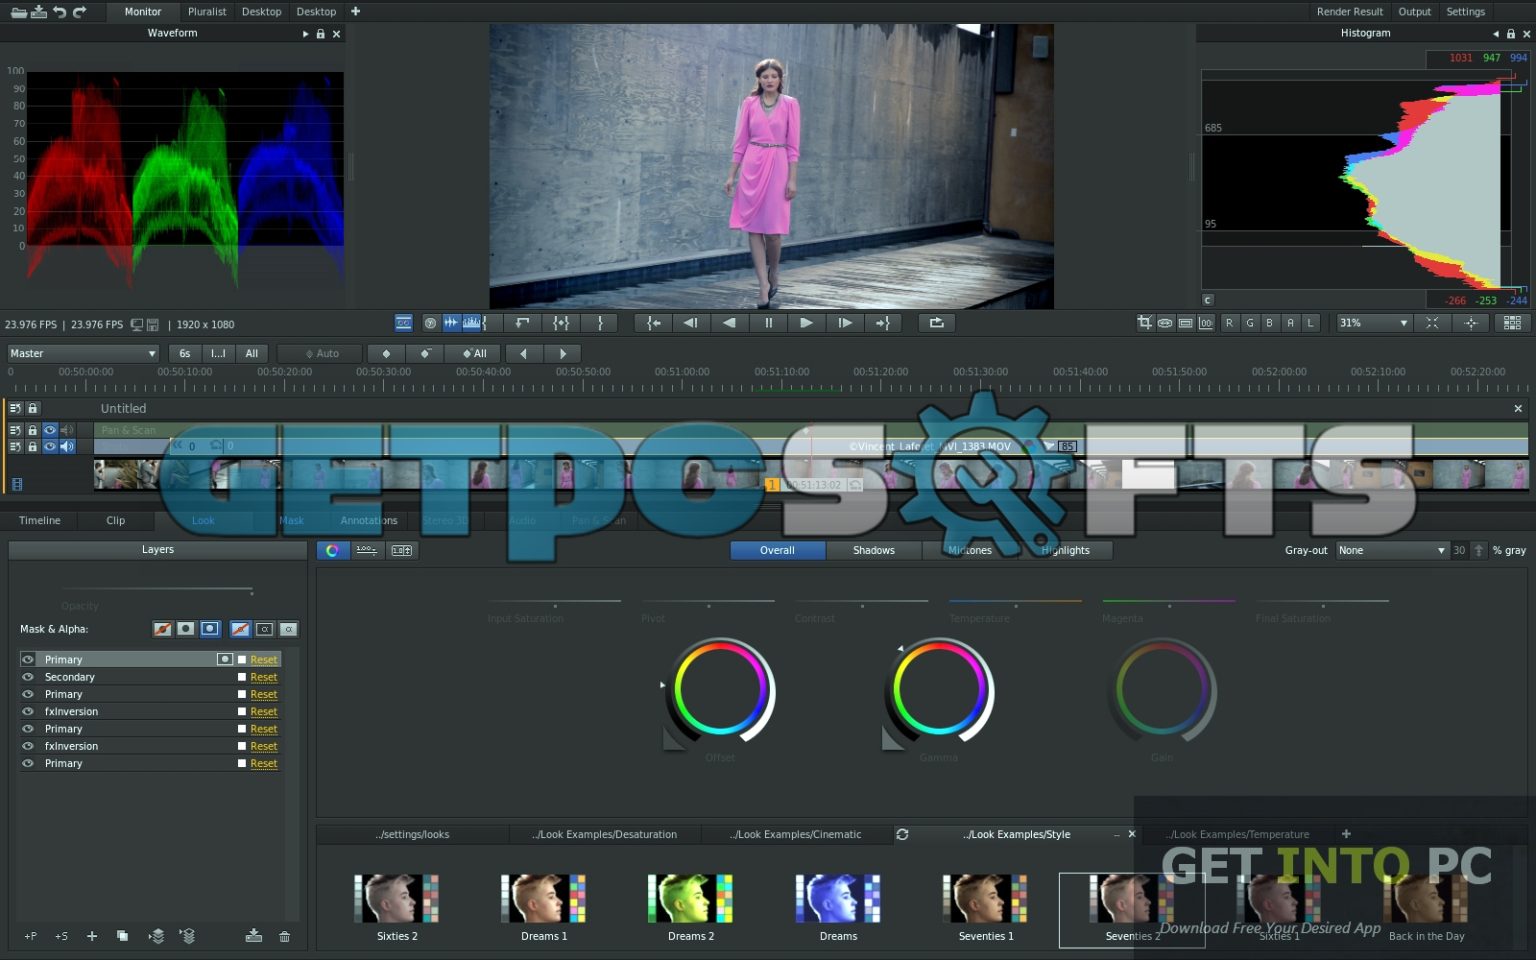Open the Clip tab
This screenshot has width=1536, height=960.
(x=116, y=520)
